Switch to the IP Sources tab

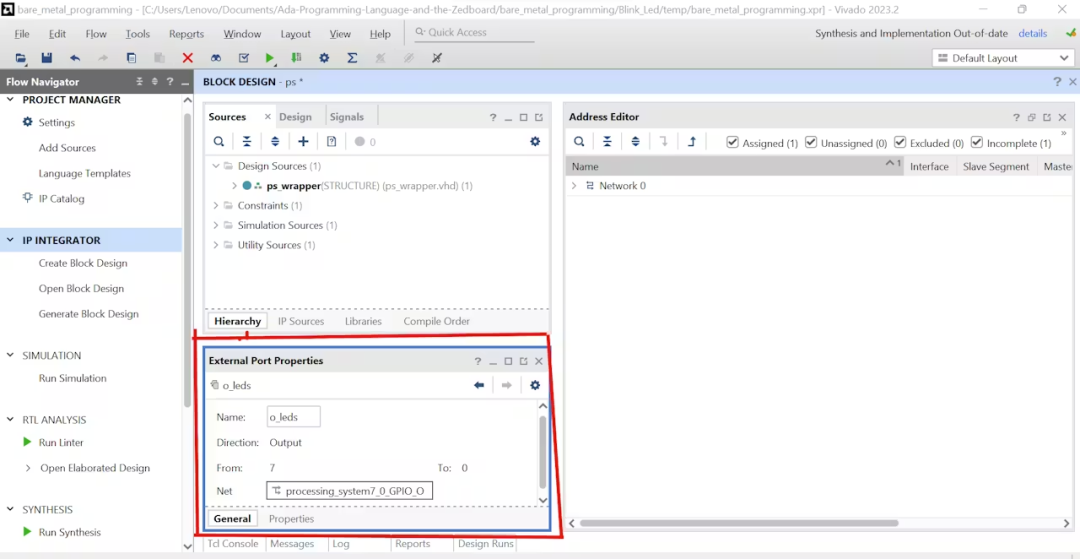click(x=301, y=321)
